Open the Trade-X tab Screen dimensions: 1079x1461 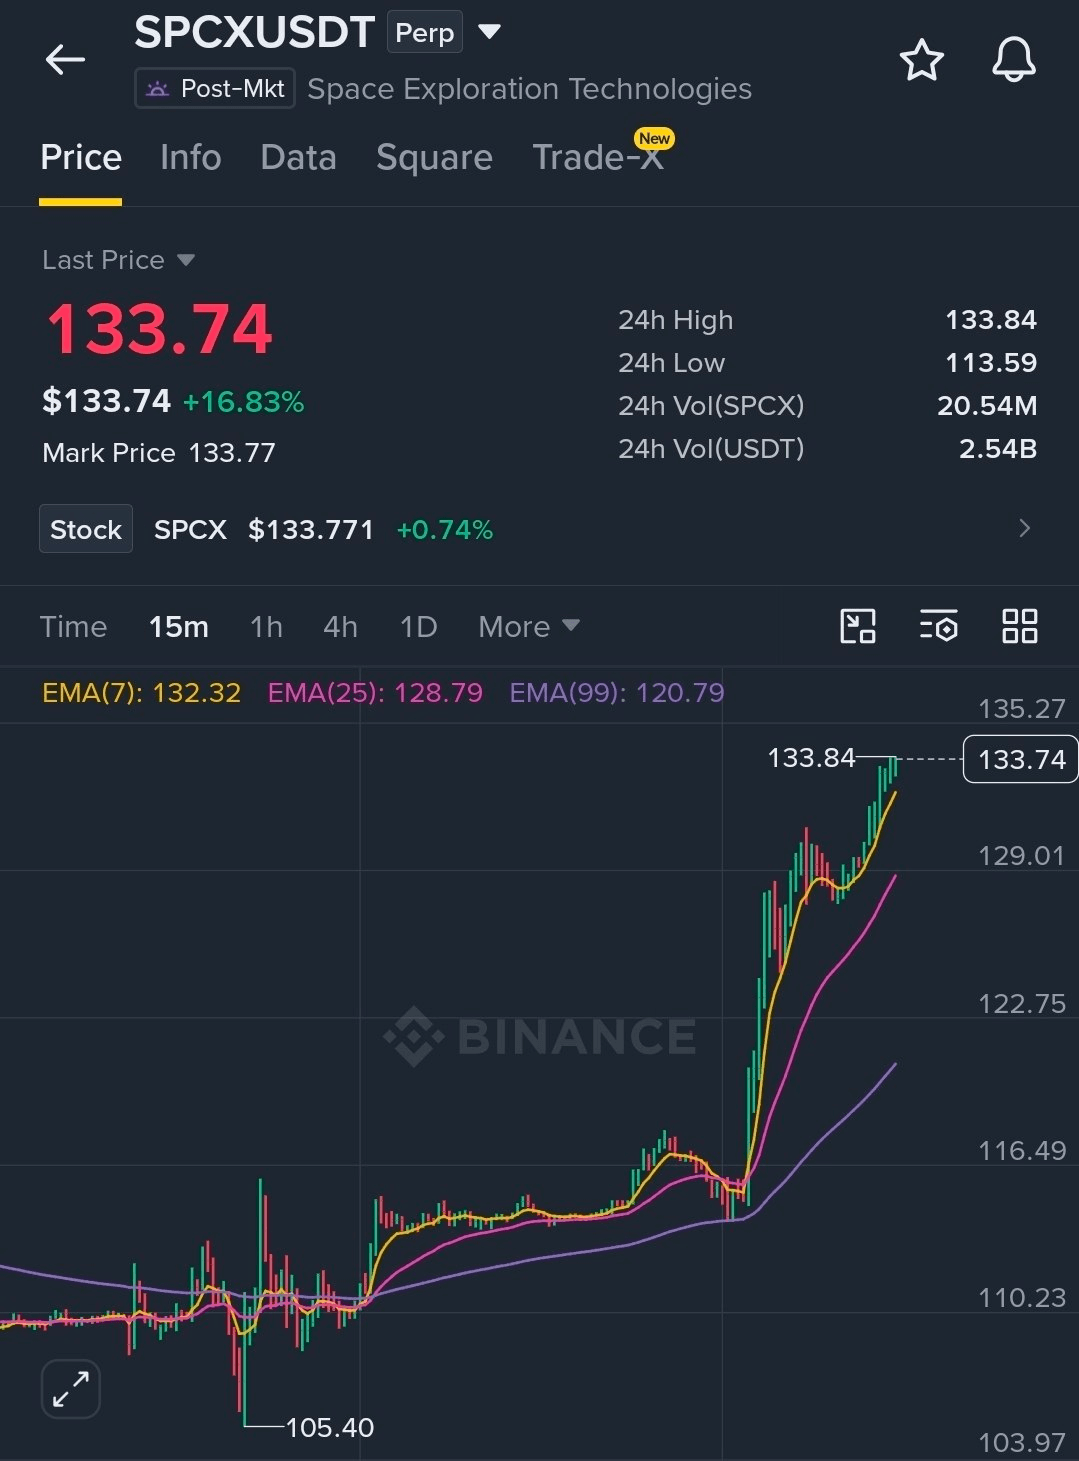(598, 158)
